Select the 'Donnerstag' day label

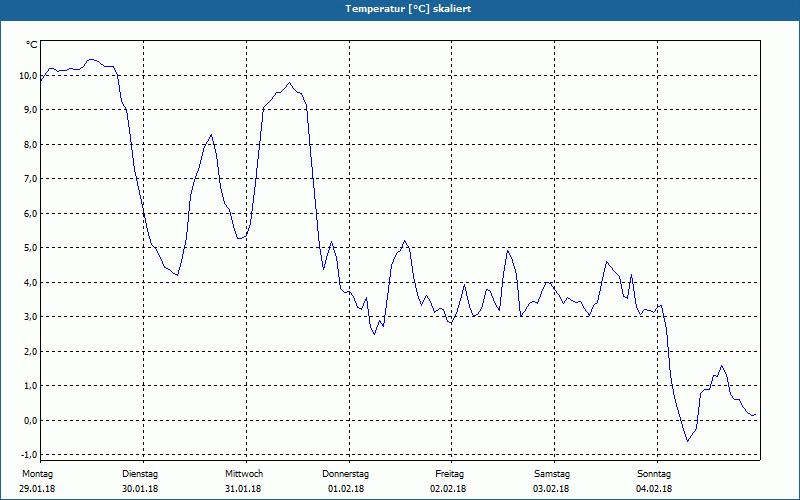coord(345,474)
